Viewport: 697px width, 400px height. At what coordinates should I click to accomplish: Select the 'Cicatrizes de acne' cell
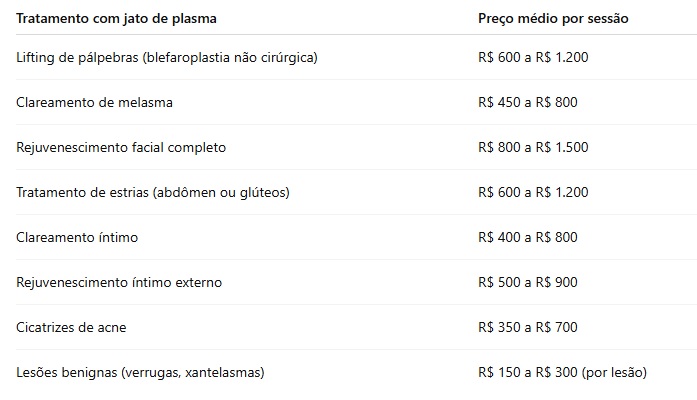(x=72, y=327)
